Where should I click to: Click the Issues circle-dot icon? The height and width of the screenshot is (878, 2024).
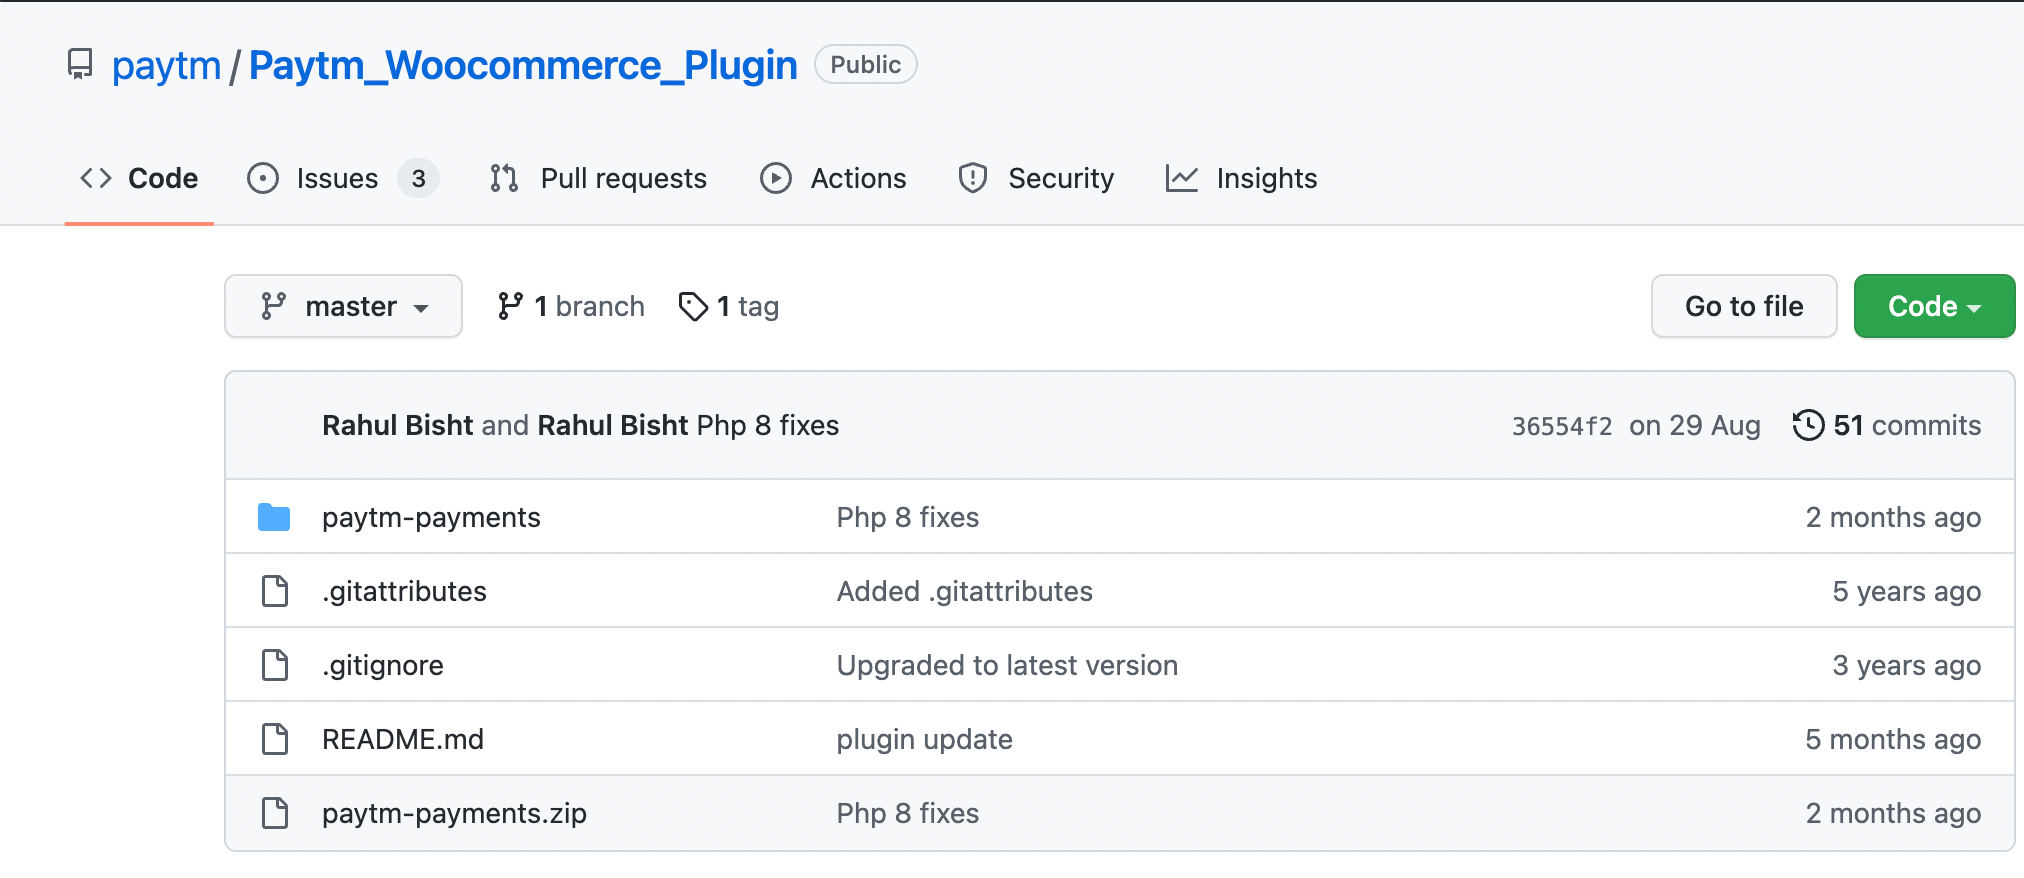coord(263,178)
